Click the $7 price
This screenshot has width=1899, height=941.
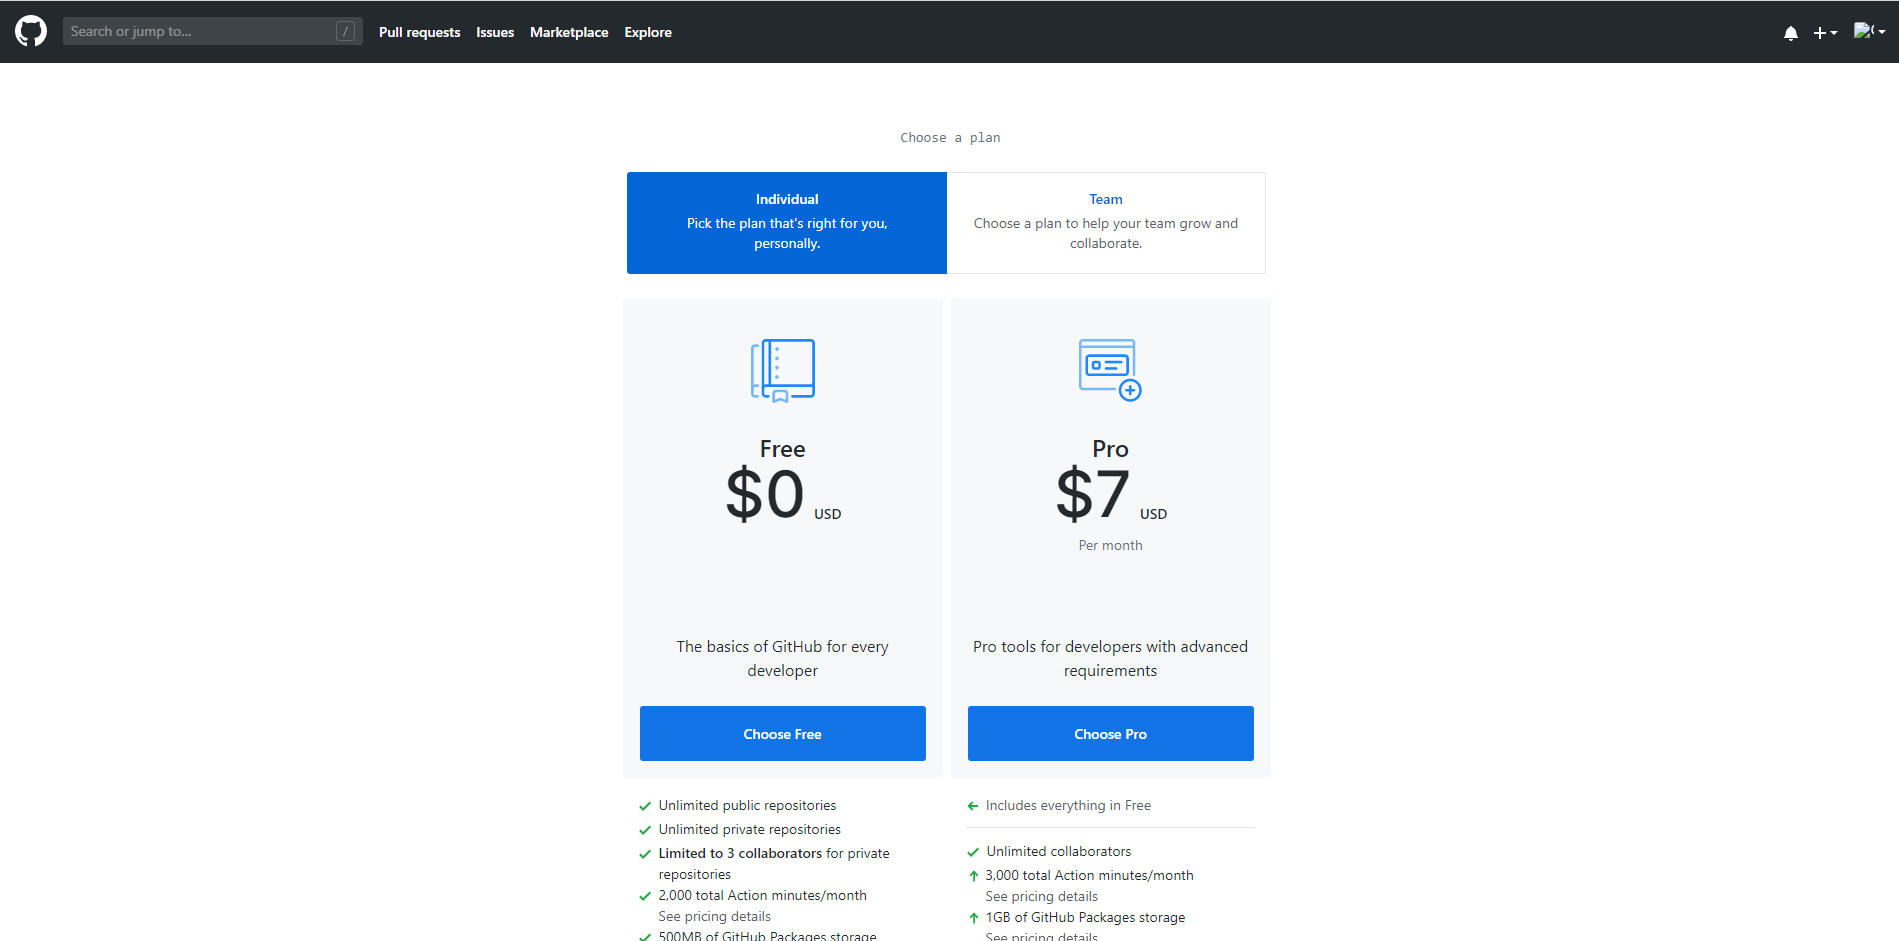pos(1093,494)
